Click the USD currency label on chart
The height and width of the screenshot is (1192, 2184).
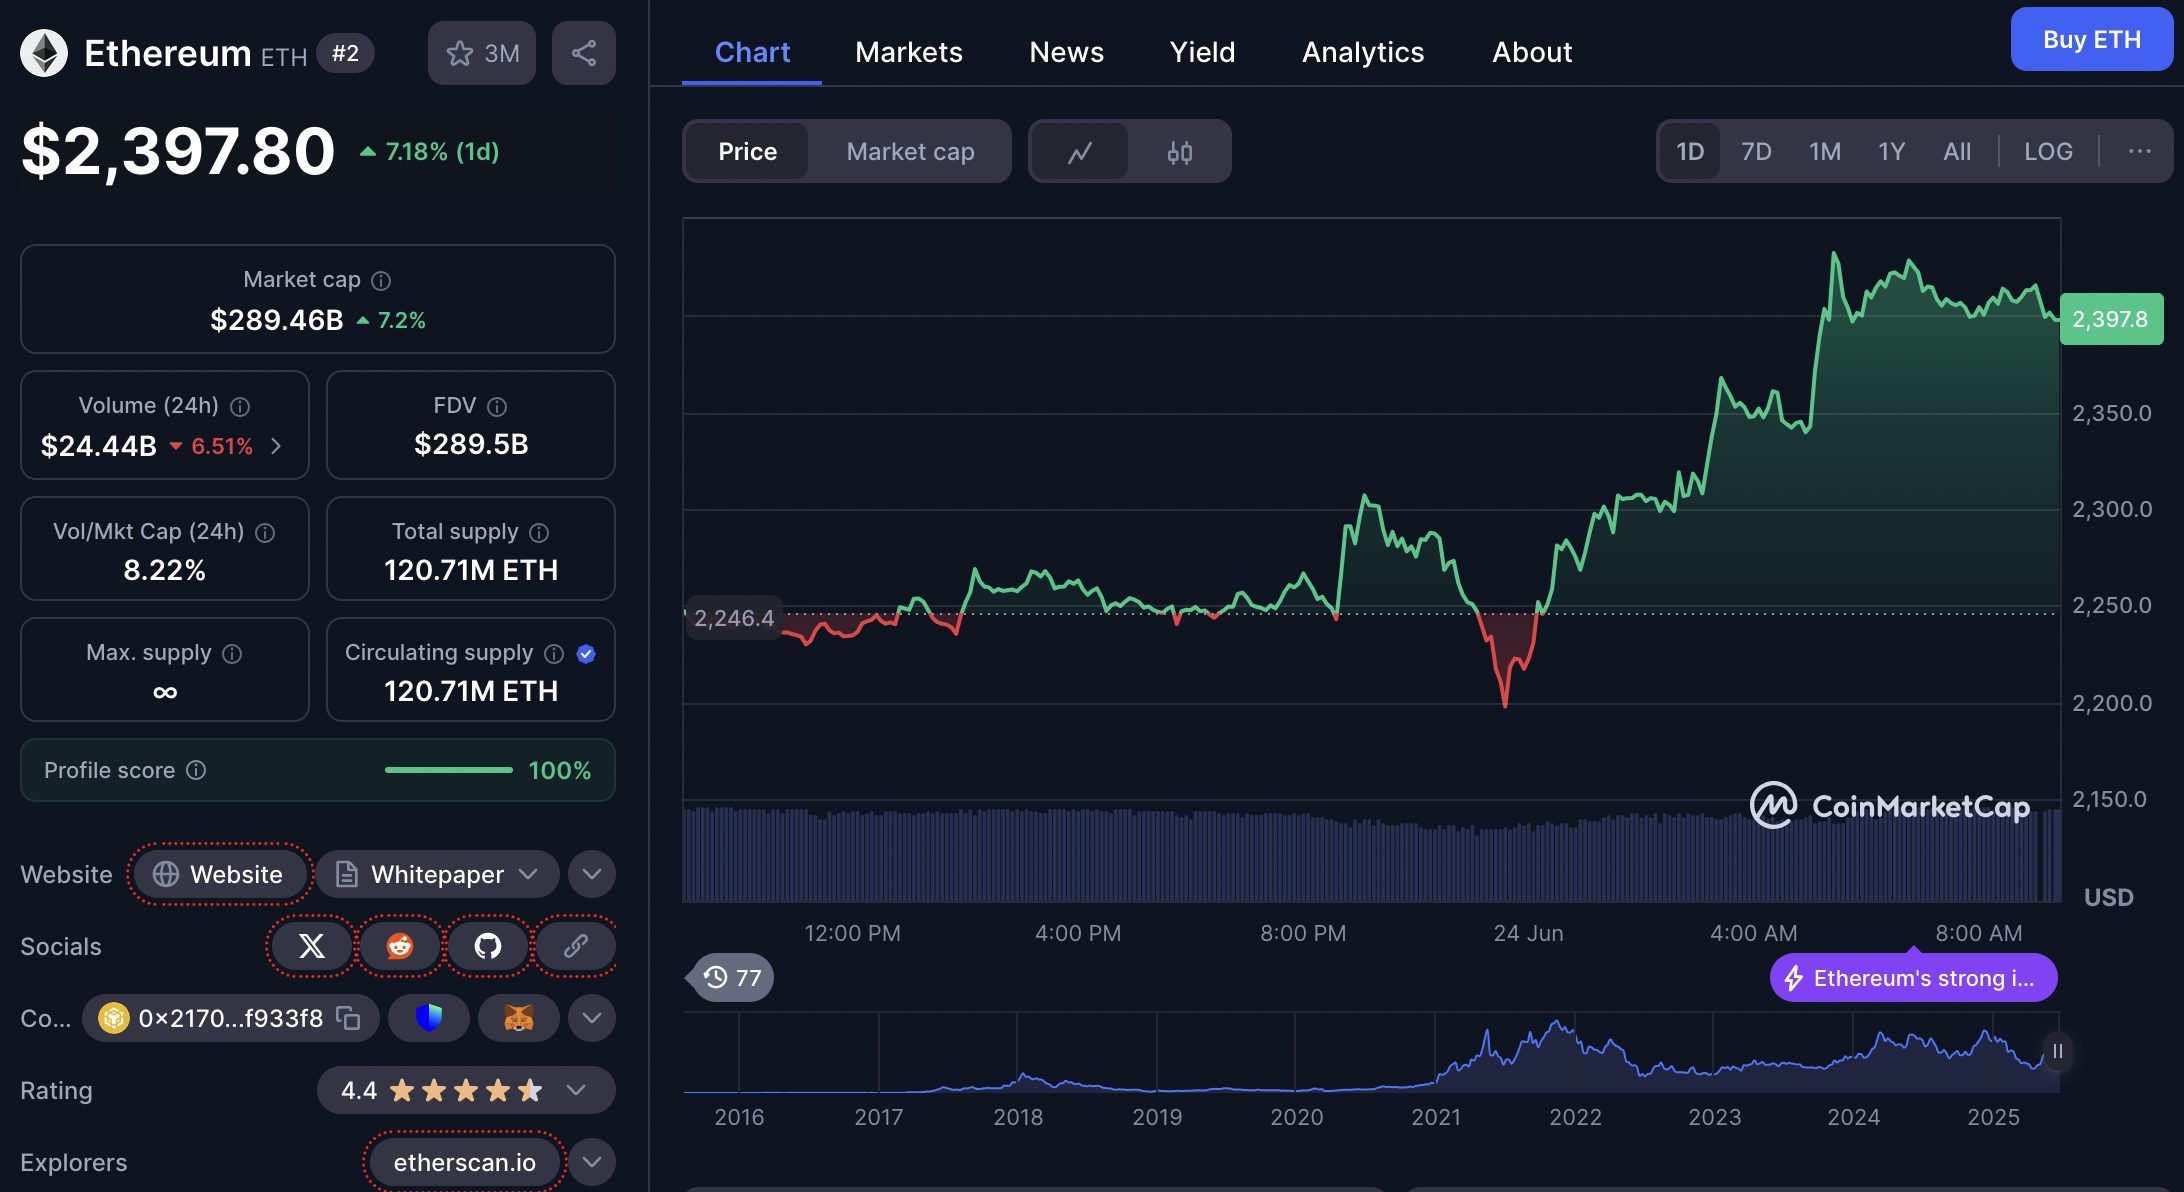point(2108,897)
